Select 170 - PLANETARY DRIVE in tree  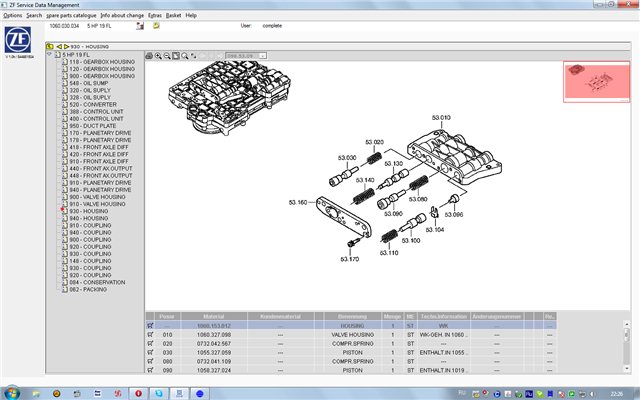(x=100, y=133)
